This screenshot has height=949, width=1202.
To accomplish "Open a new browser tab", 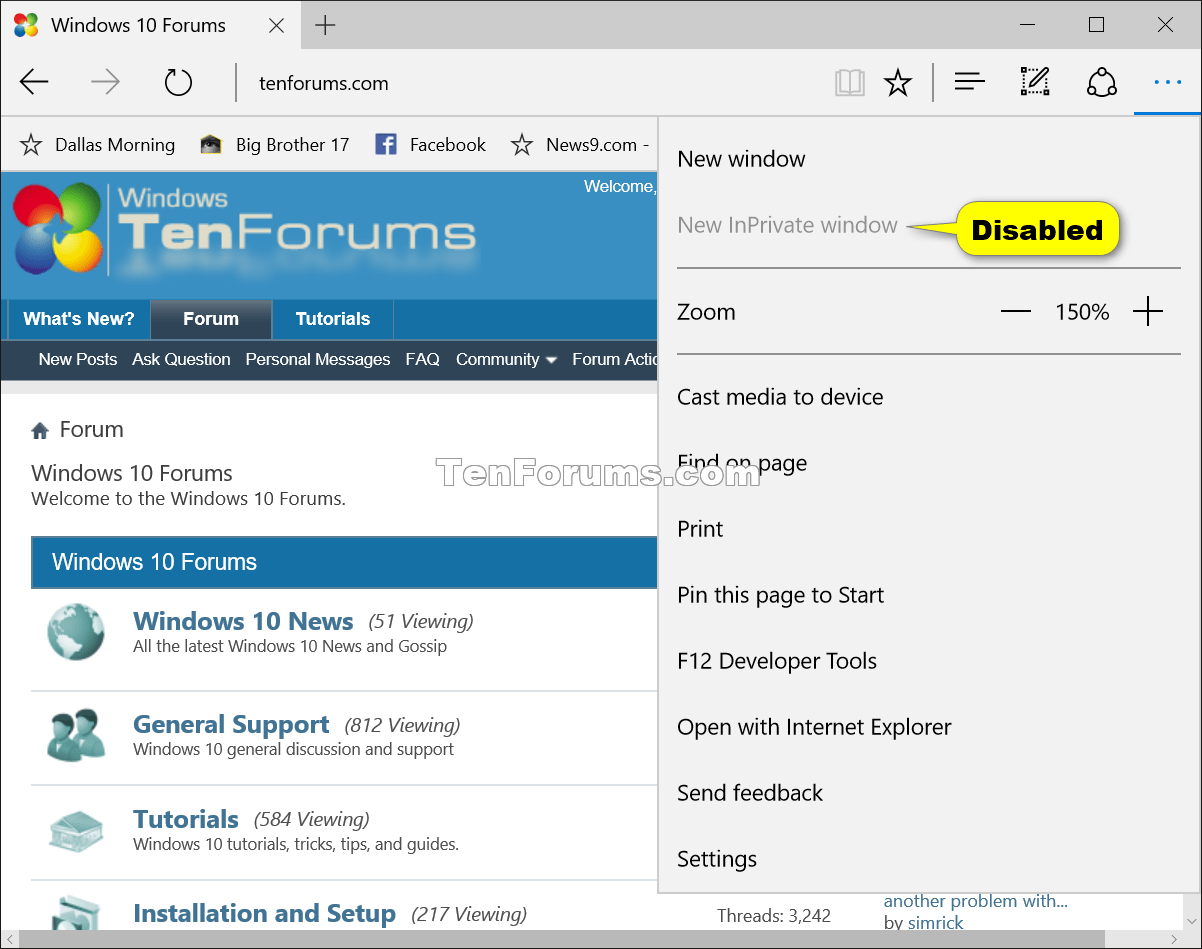I will pyautogui.click(x=325, y=25).
